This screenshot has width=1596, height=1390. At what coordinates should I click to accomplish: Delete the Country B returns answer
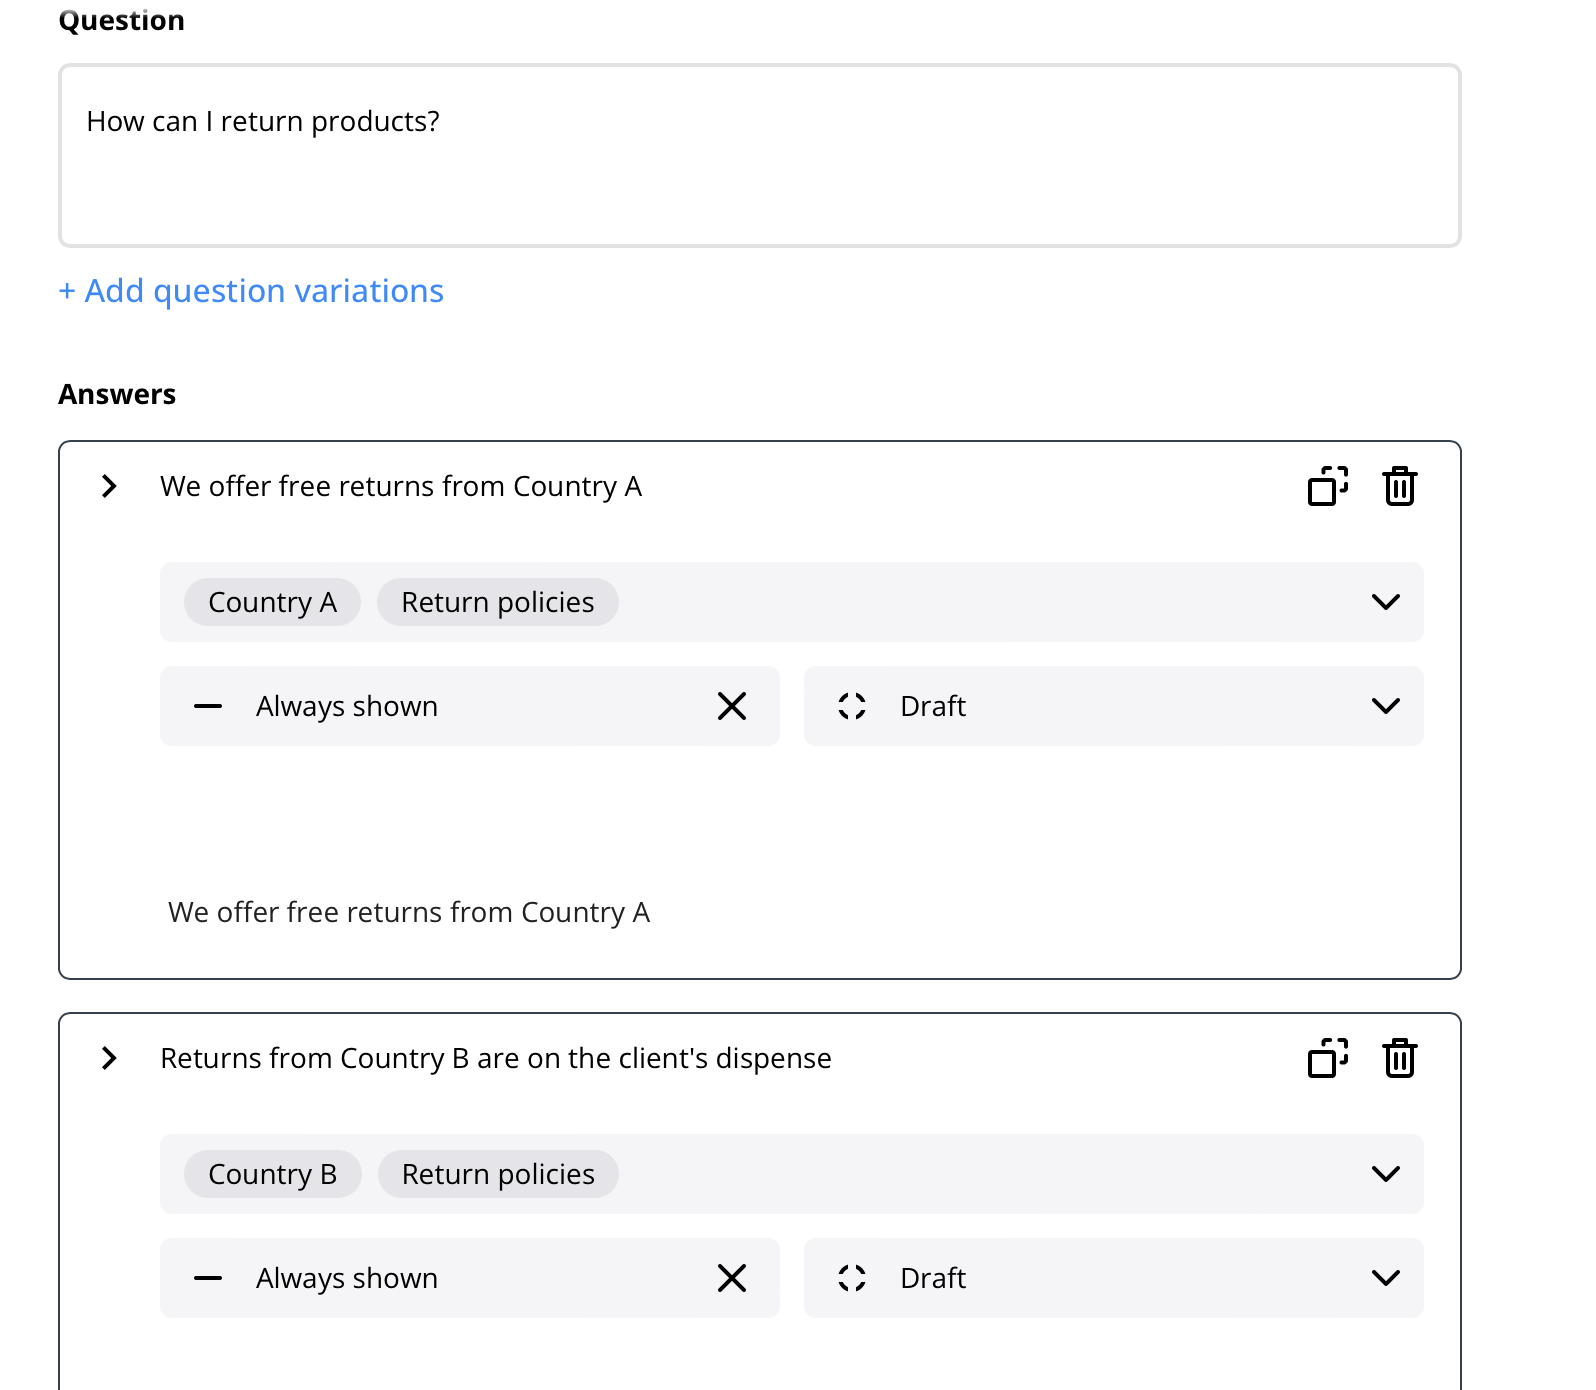(x=1399, y=1058)
